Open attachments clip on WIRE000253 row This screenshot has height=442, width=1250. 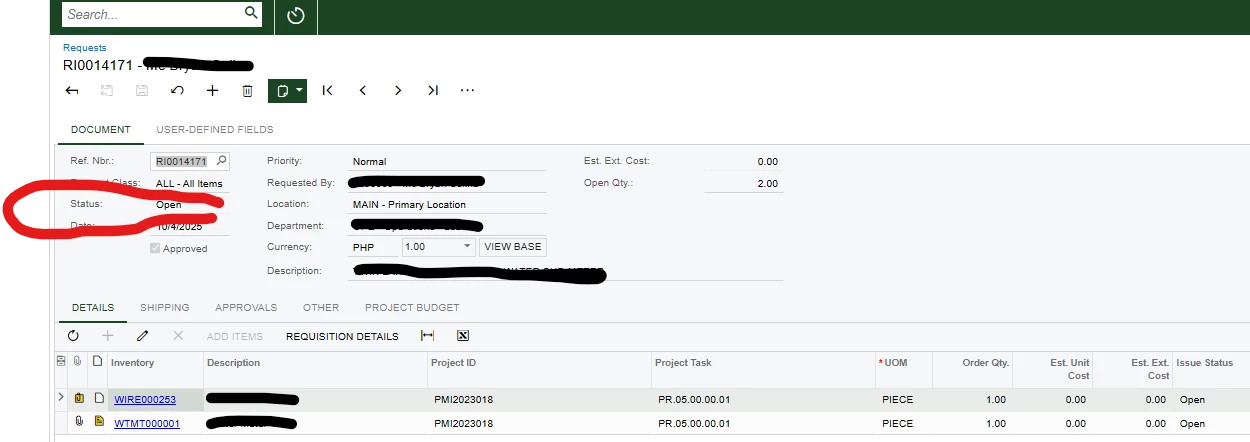79,399
